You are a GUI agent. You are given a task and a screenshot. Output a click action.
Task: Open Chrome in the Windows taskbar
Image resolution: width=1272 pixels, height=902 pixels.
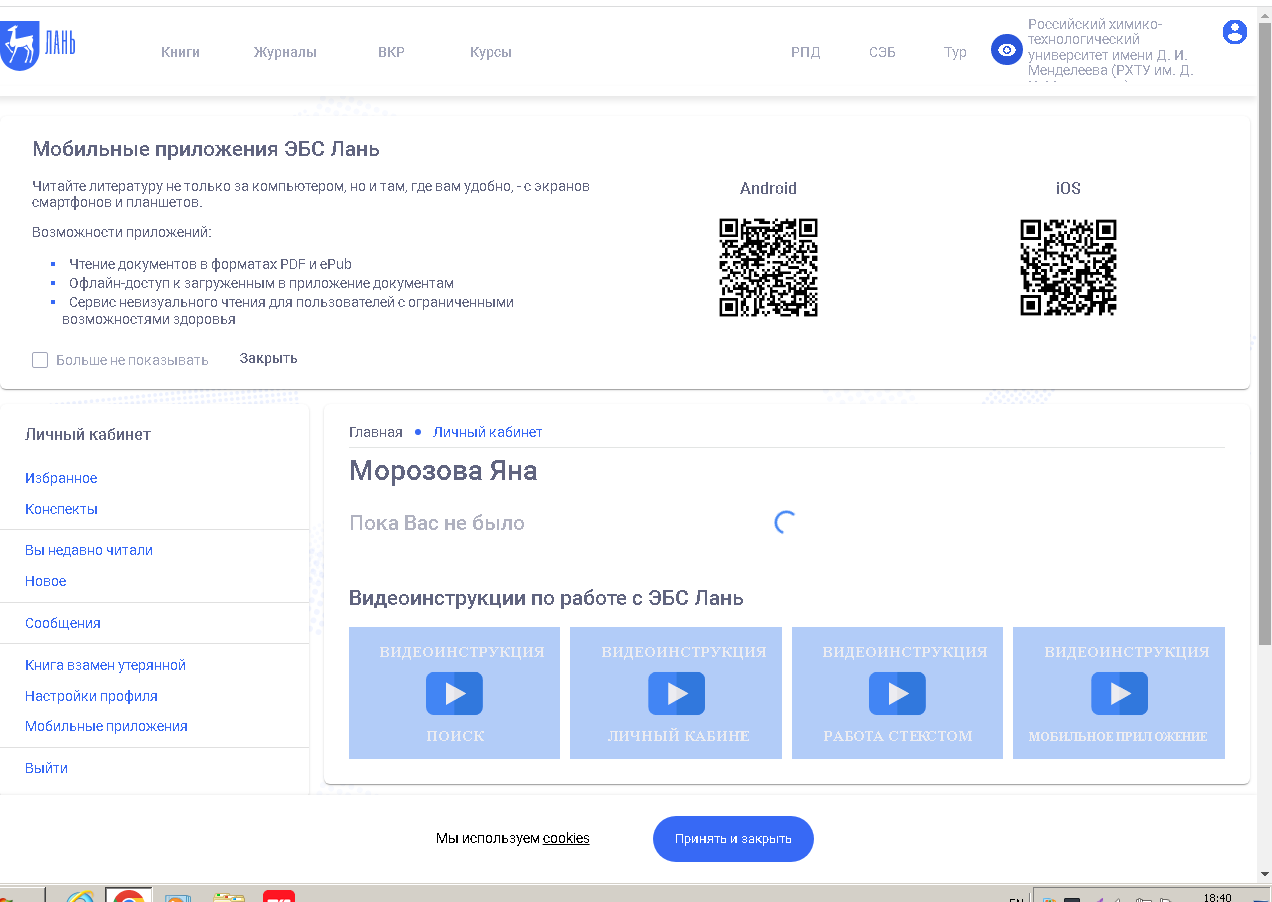[129, 895]
